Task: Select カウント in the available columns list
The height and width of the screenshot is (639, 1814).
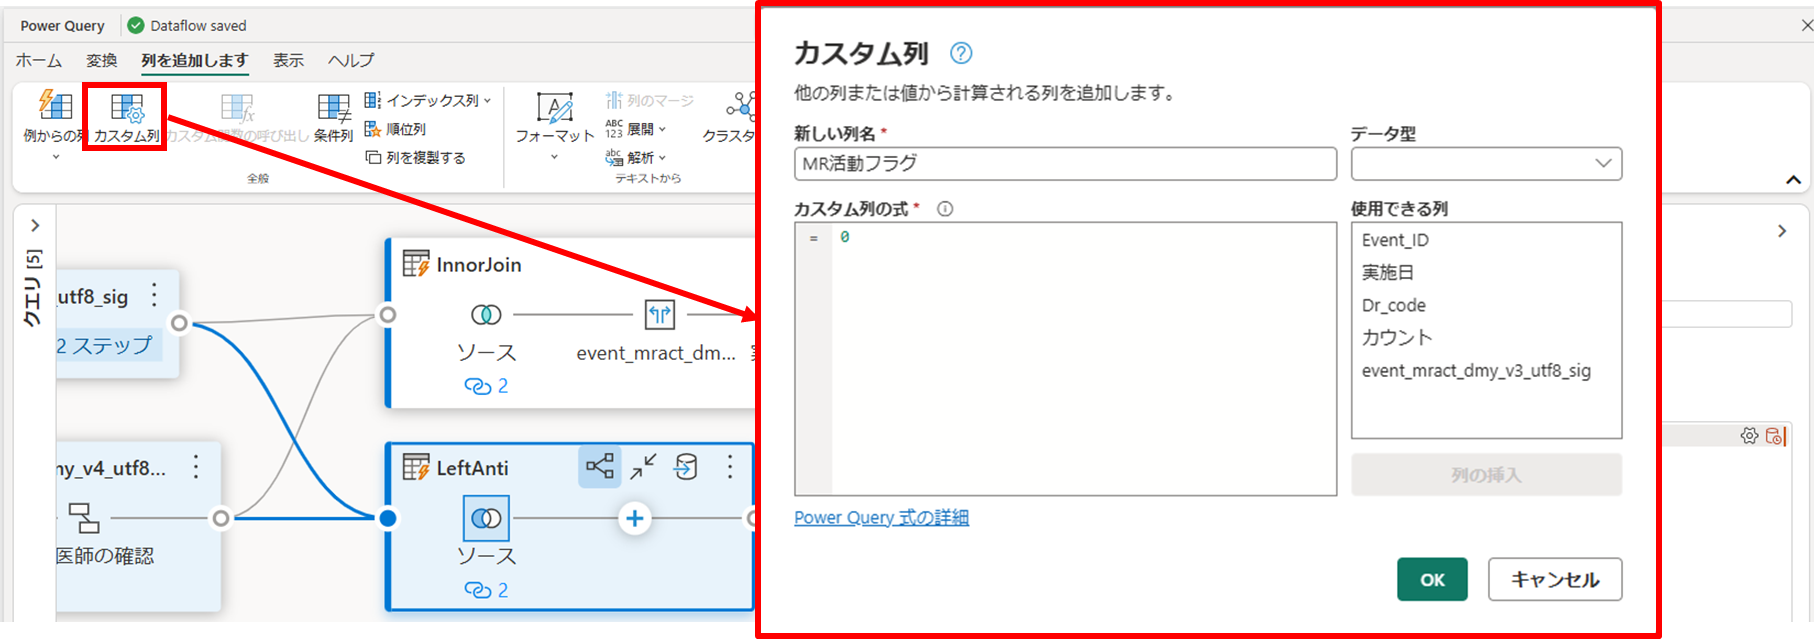Action: click(1397, 337)
